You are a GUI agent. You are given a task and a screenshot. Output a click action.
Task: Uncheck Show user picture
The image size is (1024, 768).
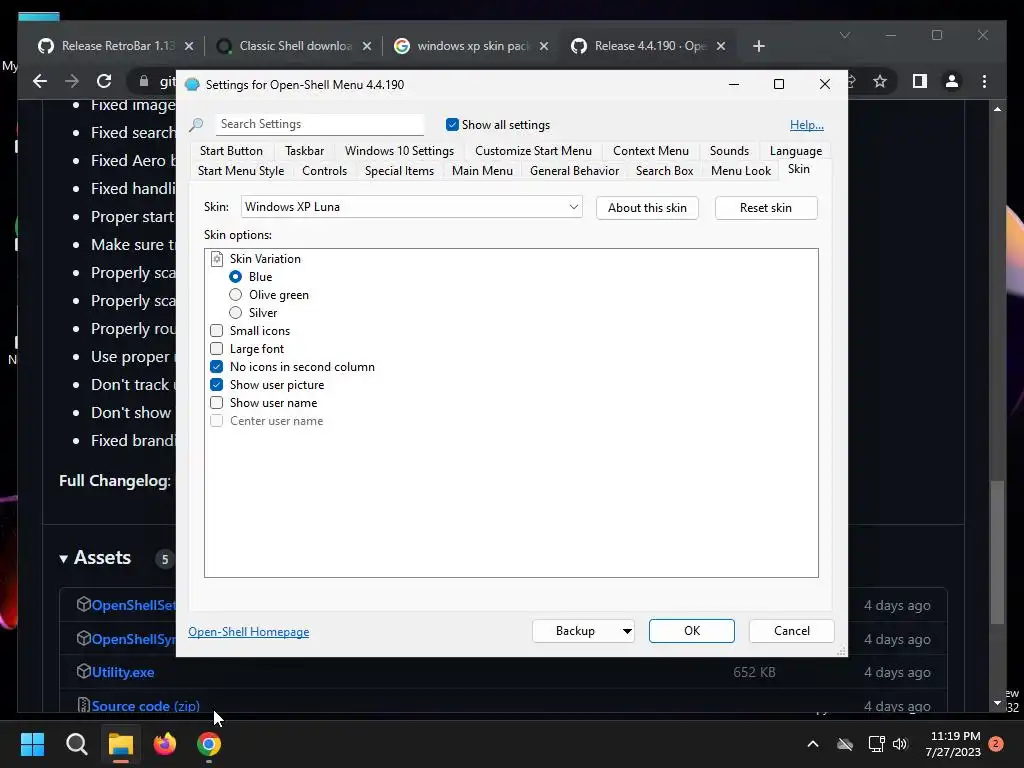click(217, 385)
